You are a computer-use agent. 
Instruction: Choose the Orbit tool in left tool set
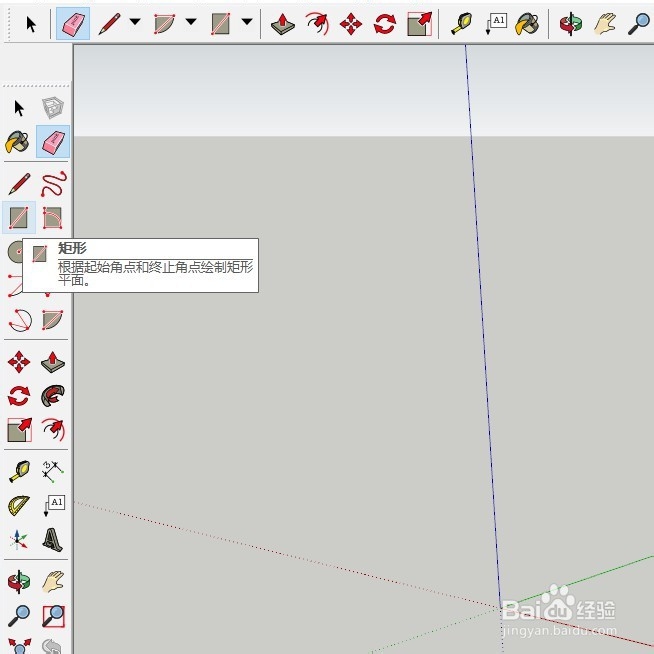(x=19, y=582)
